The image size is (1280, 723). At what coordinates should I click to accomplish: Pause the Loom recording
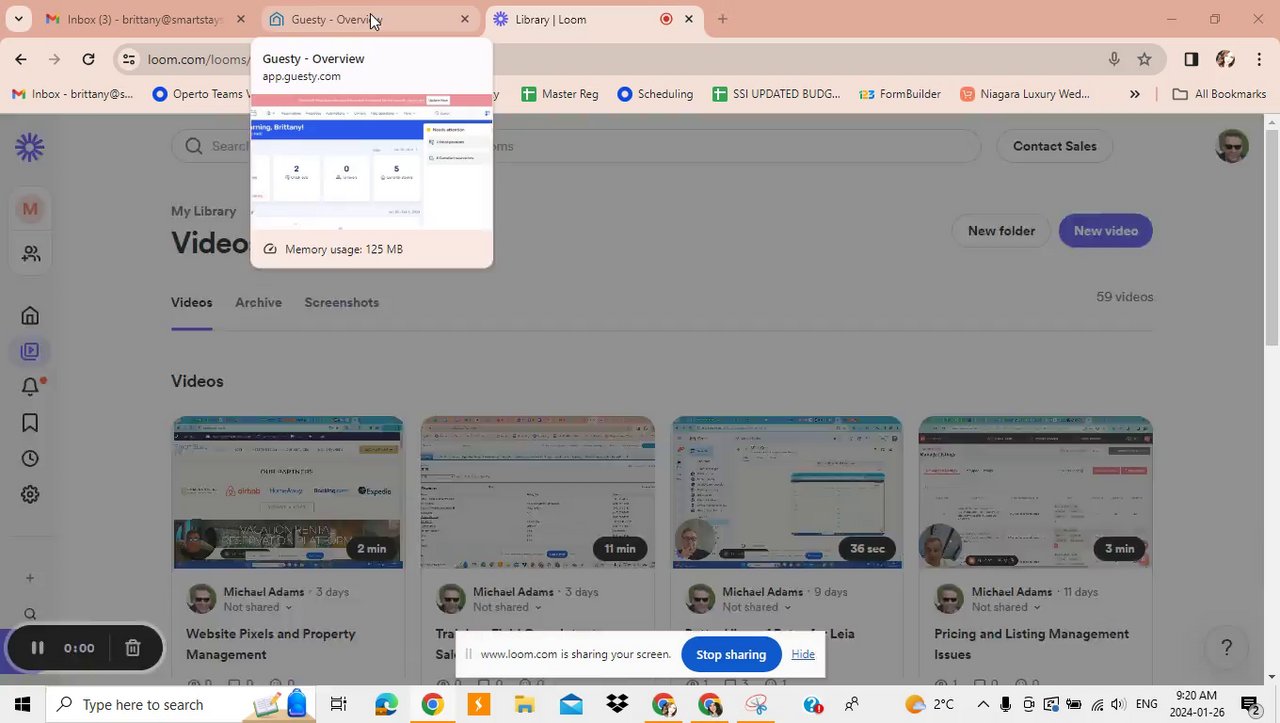(37, 648)
